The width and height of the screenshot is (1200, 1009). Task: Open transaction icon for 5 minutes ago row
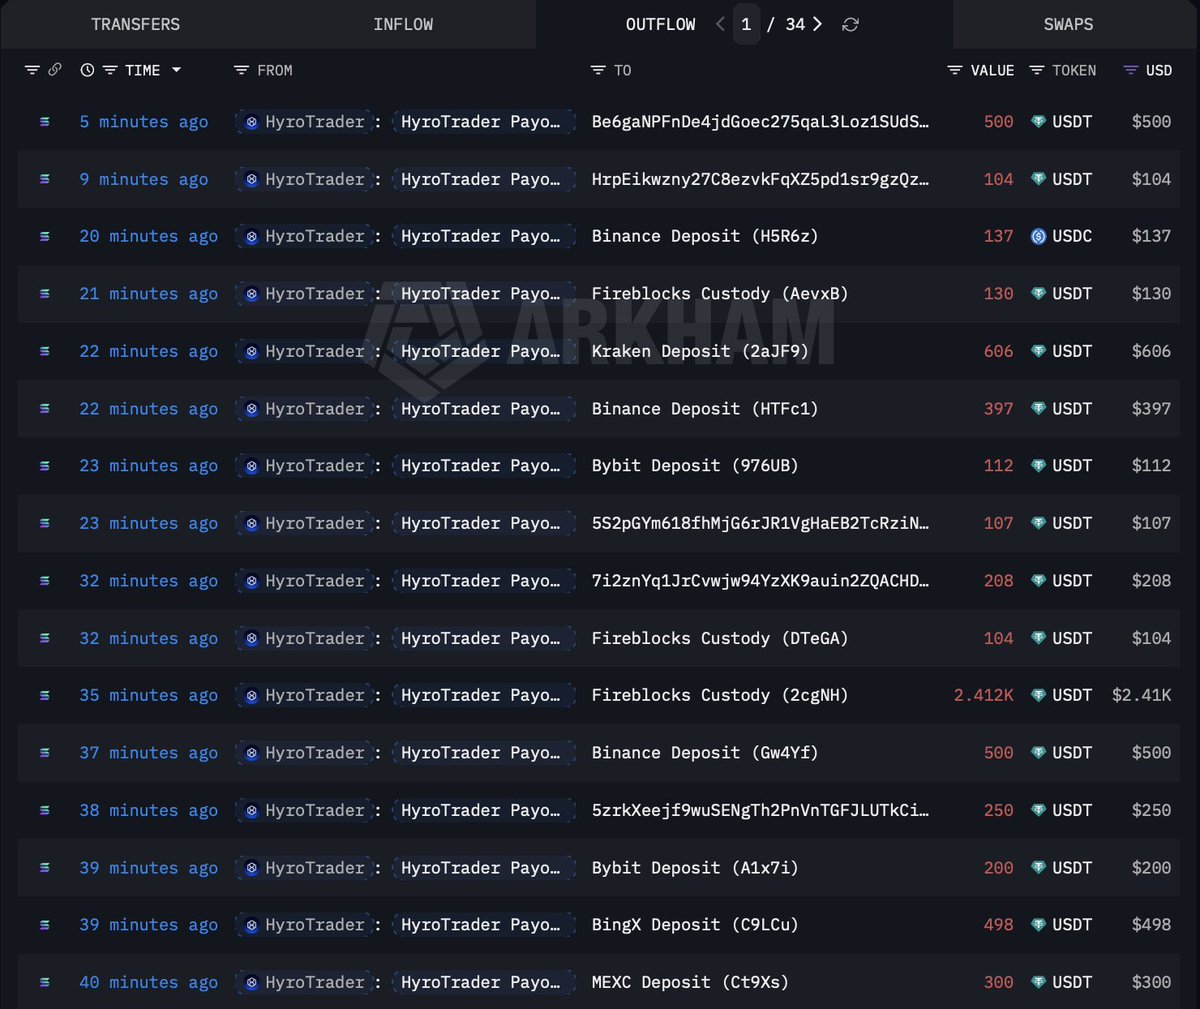coord(44,122)
